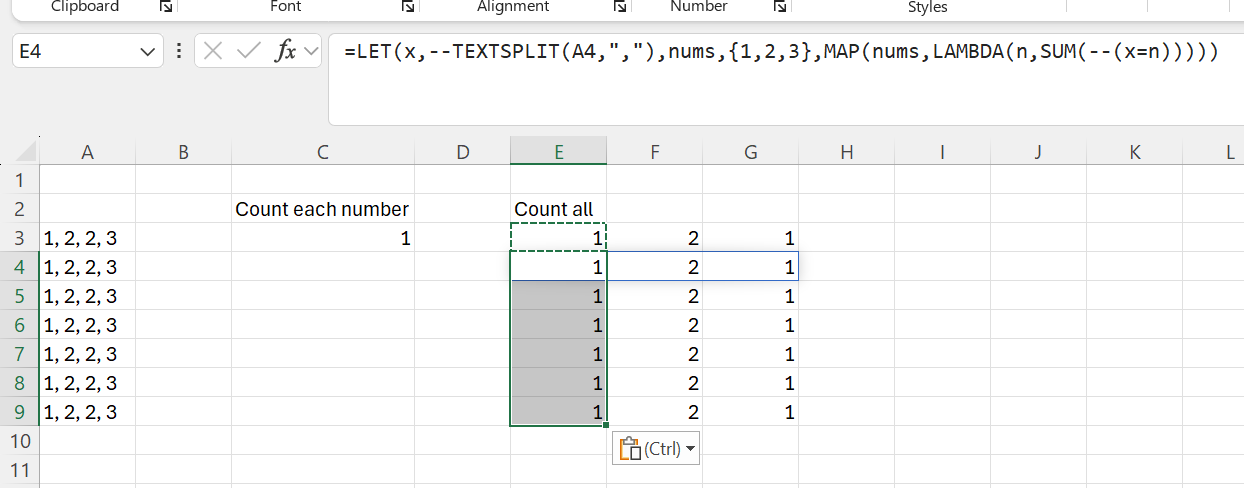Select row 11 header
The width and height of the screenshot is (1244, 488).
point(19,470)
